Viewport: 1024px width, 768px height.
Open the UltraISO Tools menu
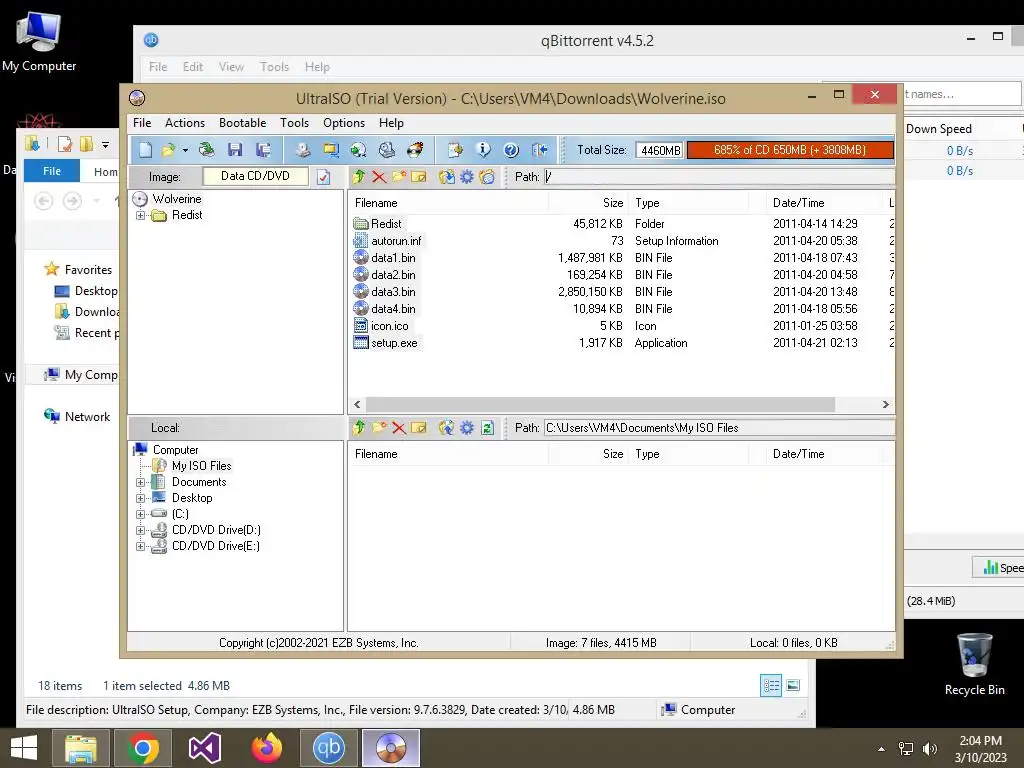[x=295, y=123]
